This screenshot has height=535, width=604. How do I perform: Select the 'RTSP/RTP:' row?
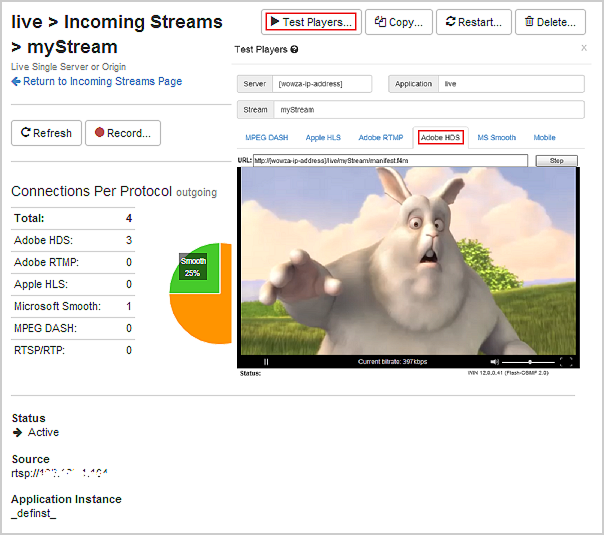[73, 350]
